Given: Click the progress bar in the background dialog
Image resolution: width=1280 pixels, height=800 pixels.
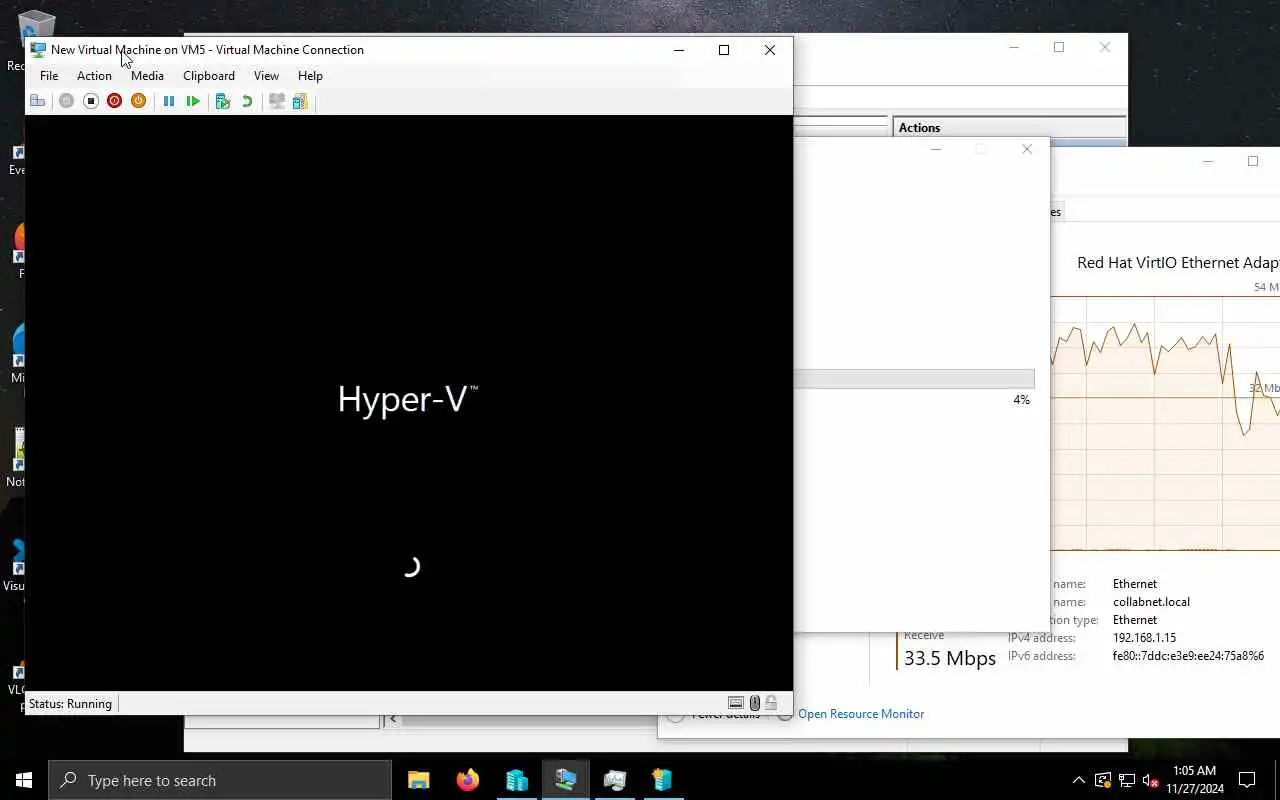Looking at the screenshot, I should (914, 379).
